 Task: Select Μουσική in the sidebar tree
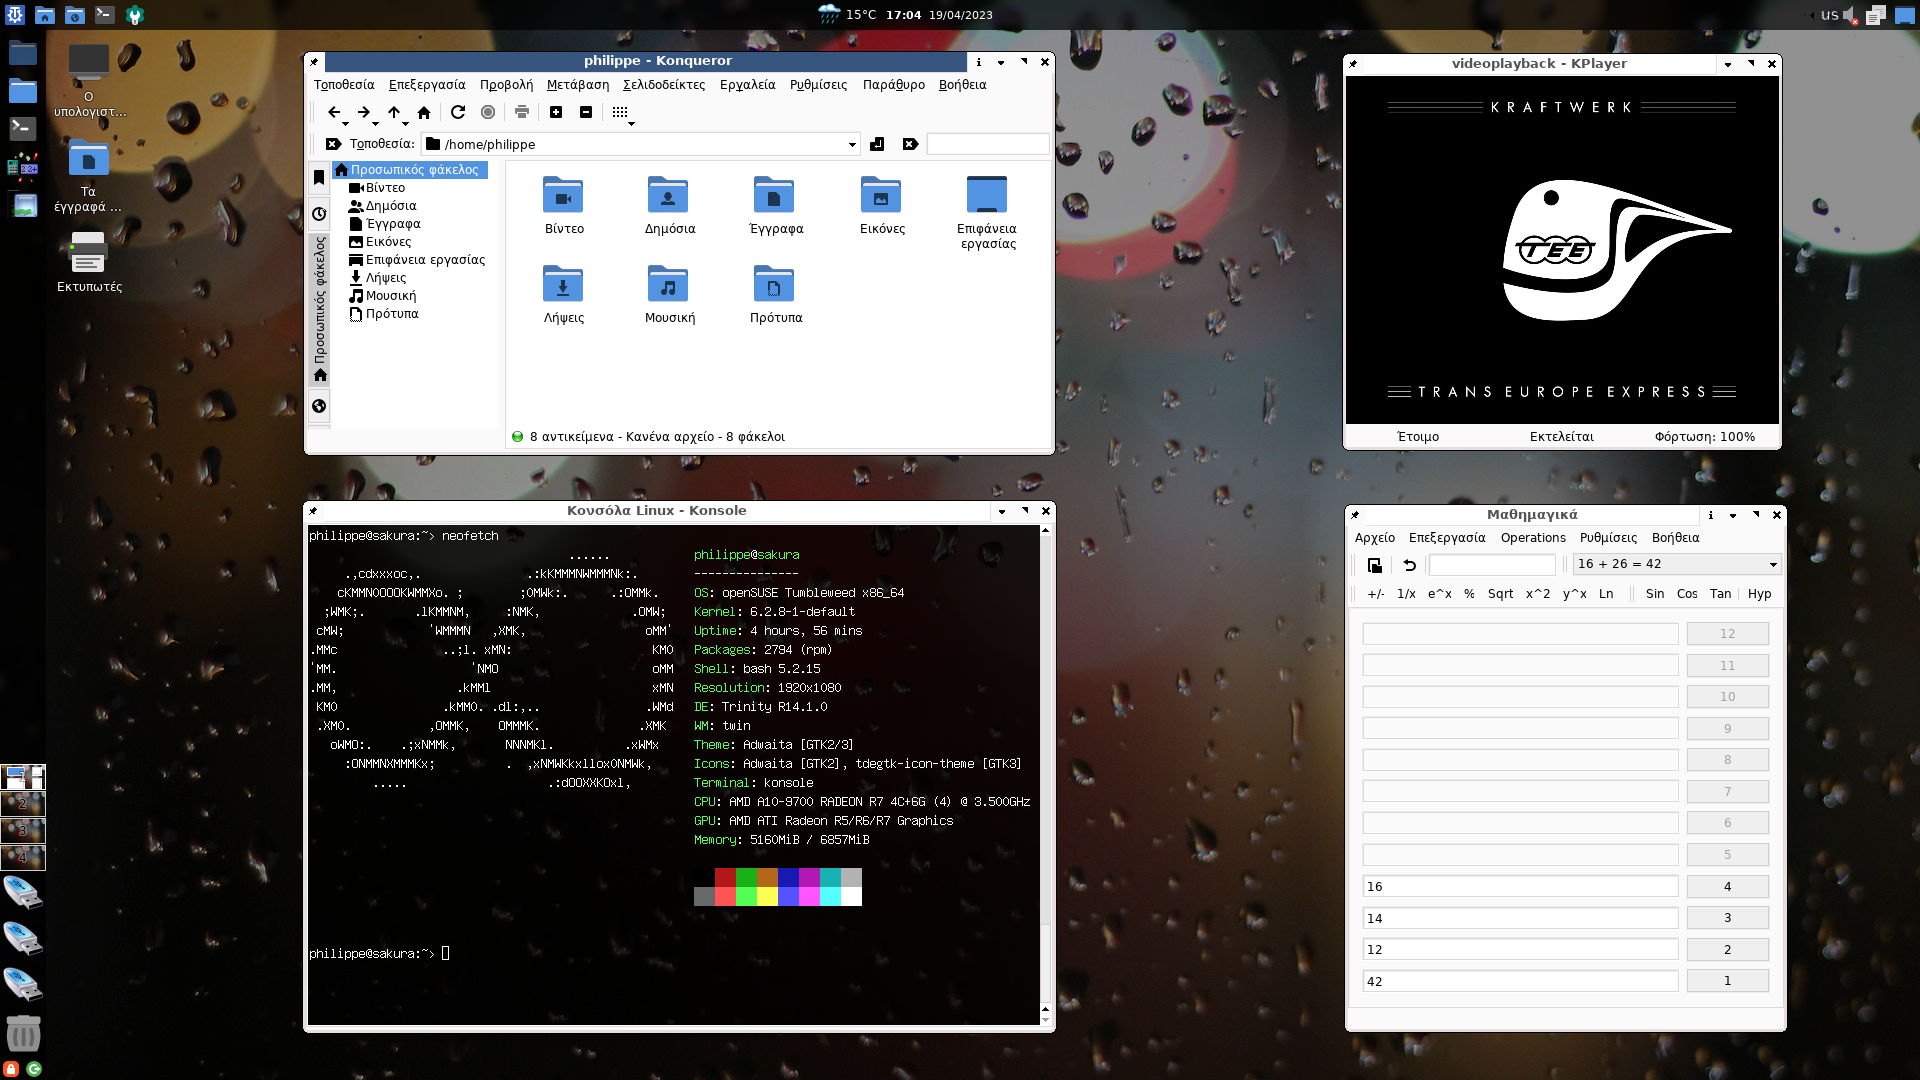(383, 296)
